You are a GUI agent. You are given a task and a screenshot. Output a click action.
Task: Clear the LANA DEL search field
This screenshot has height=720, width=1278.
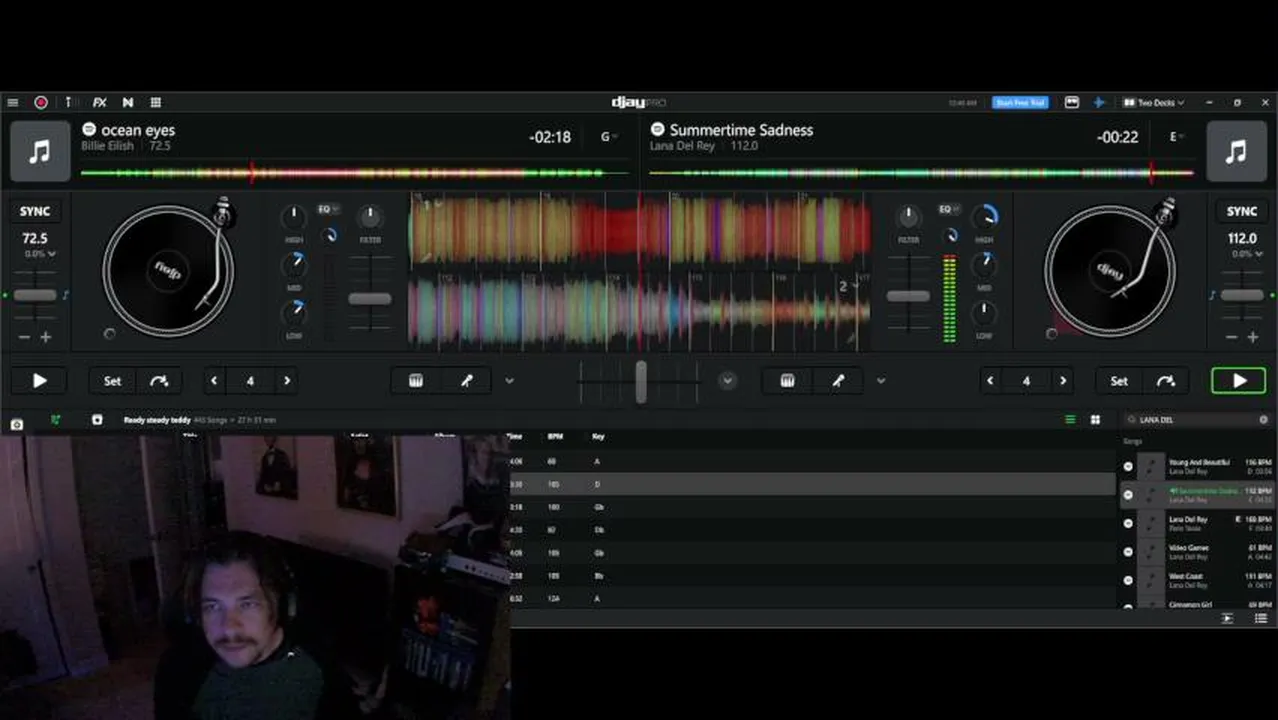tap(1263, 420)
